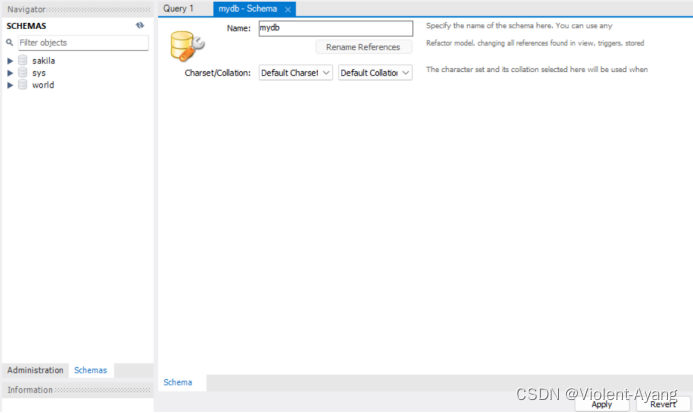This screenshot has width=693, height=413.
Task: Click the sys database icon
Action: tap(23, 73)
